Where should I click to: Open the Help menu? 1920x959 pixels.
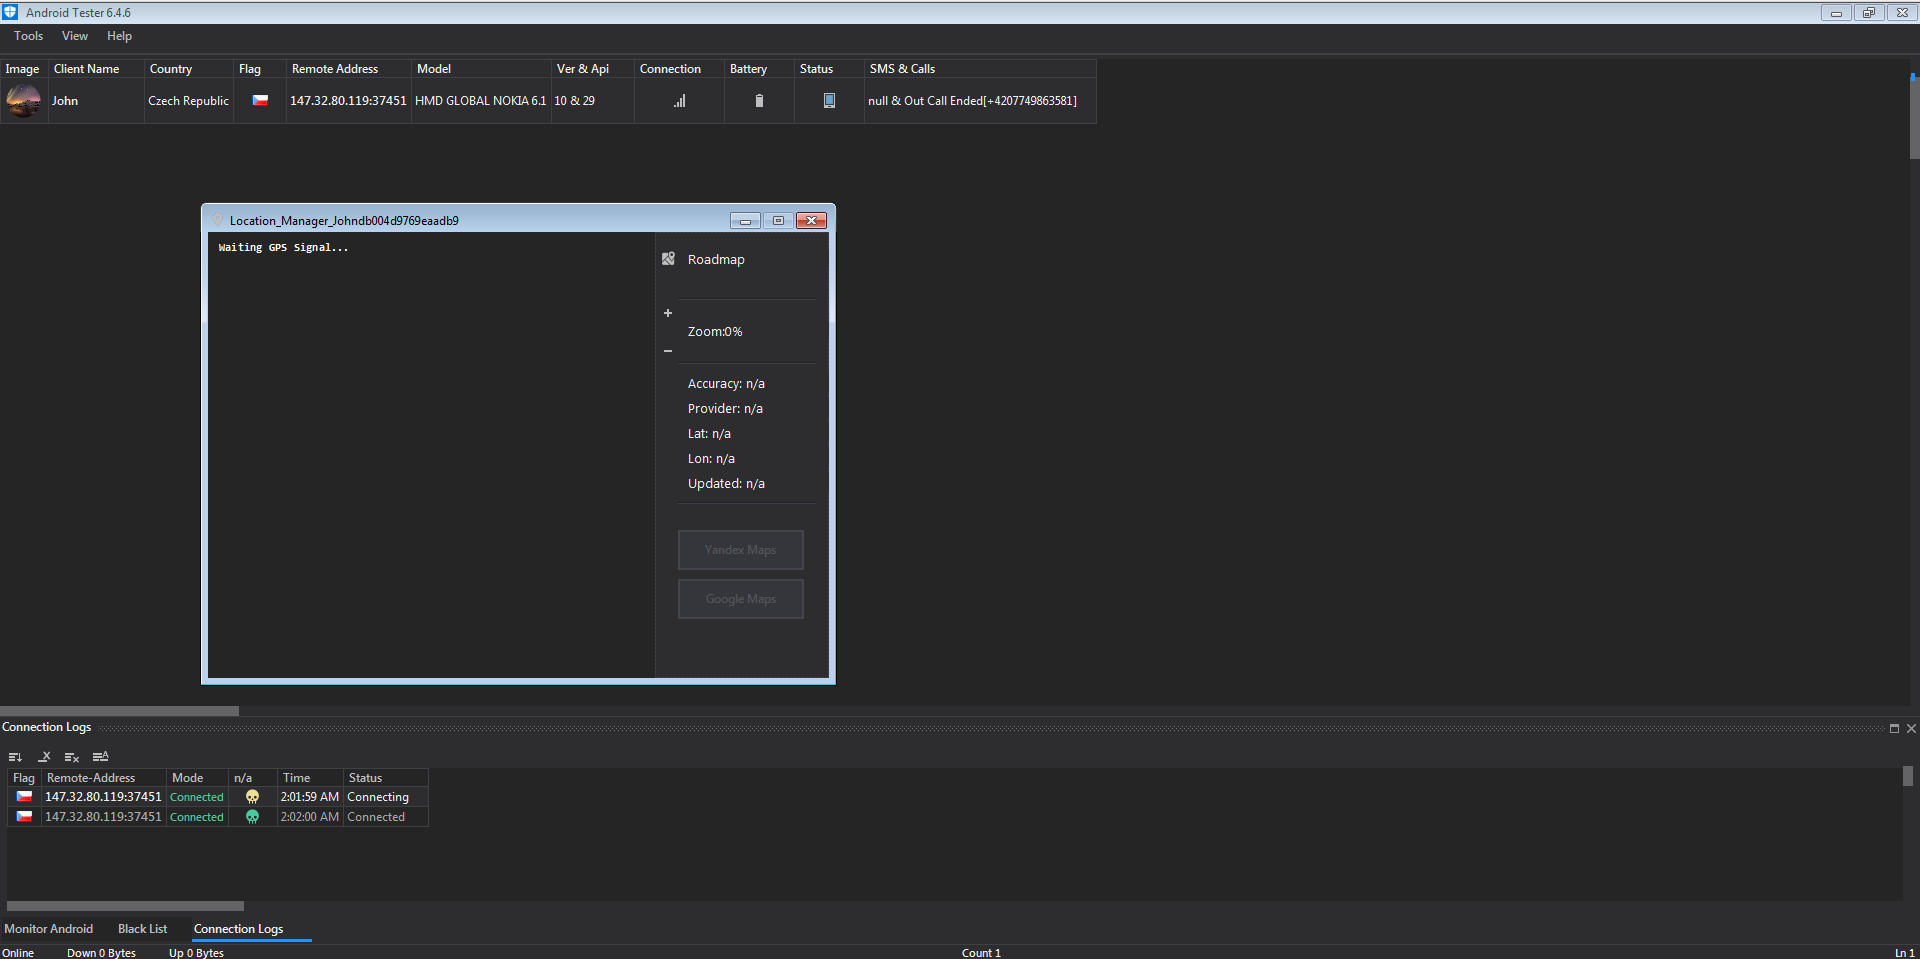click(x=119, y=36)
